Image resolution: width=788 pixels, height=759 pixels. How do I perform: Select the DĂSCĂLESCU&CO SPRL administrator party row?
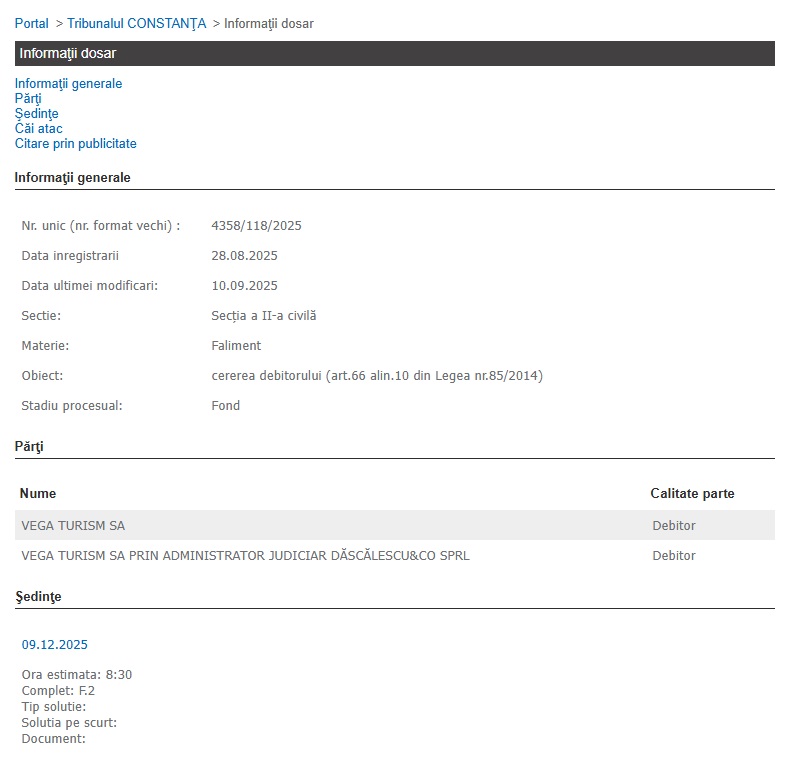click(395, 555)
